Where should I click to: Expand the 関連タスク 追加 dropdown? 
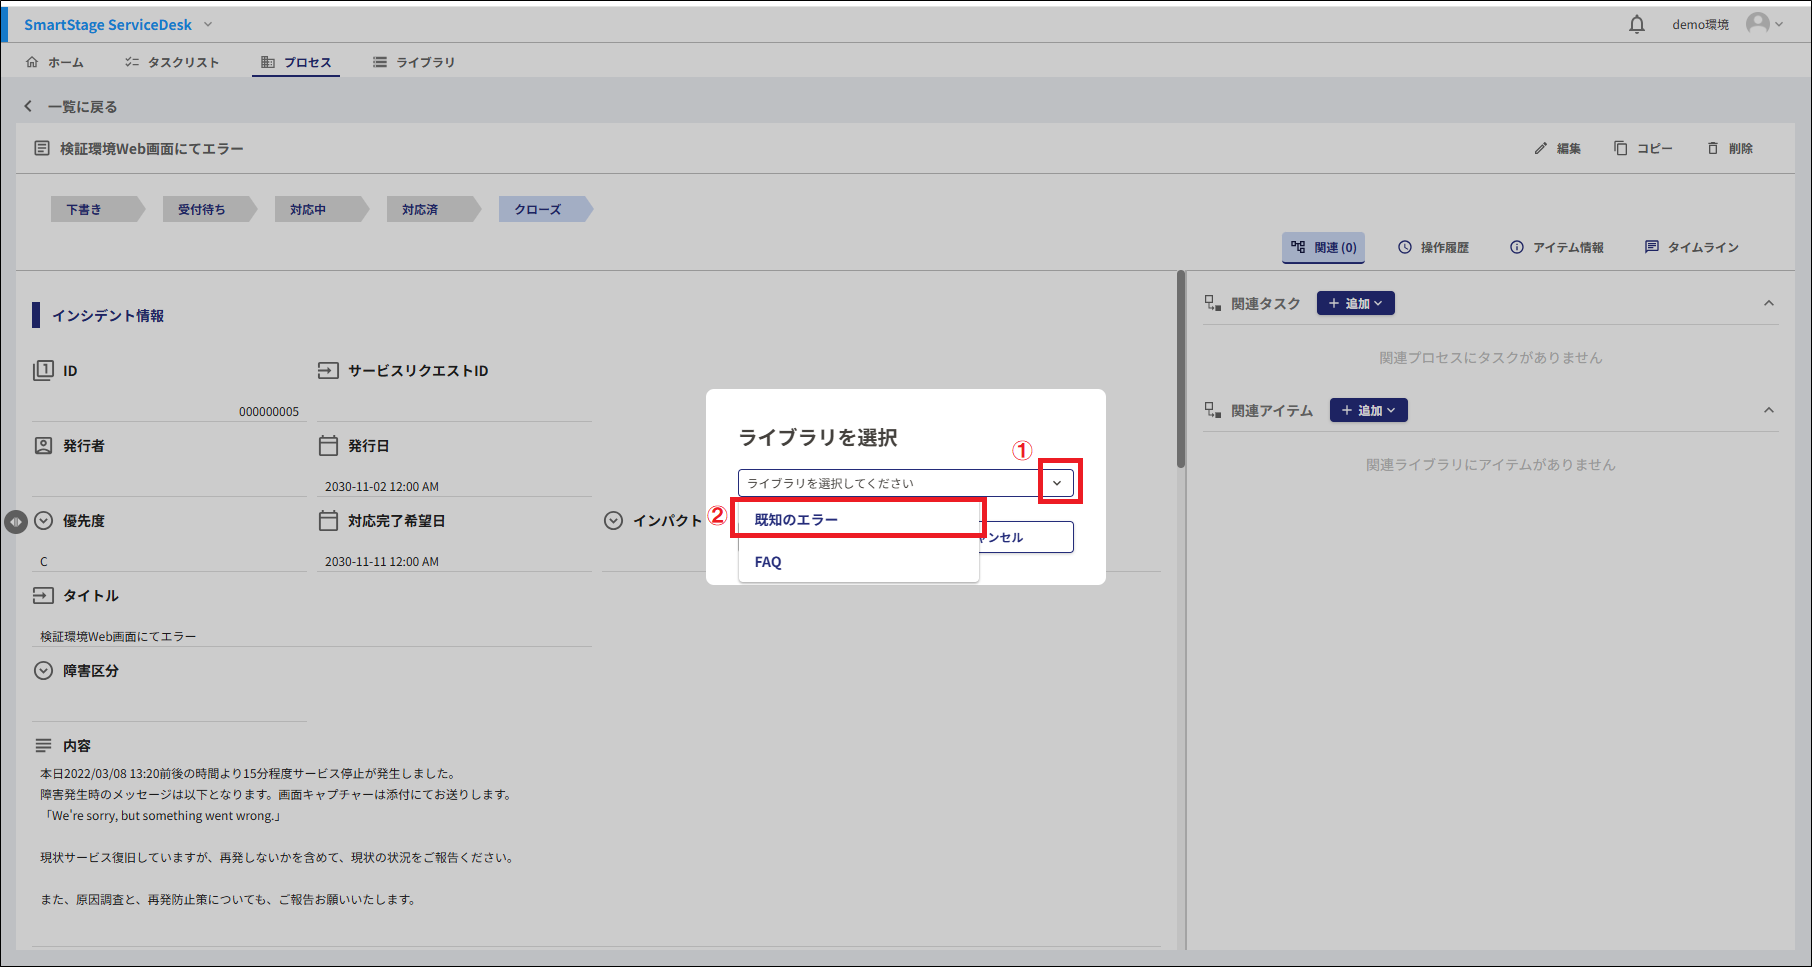pos(1355,304)
